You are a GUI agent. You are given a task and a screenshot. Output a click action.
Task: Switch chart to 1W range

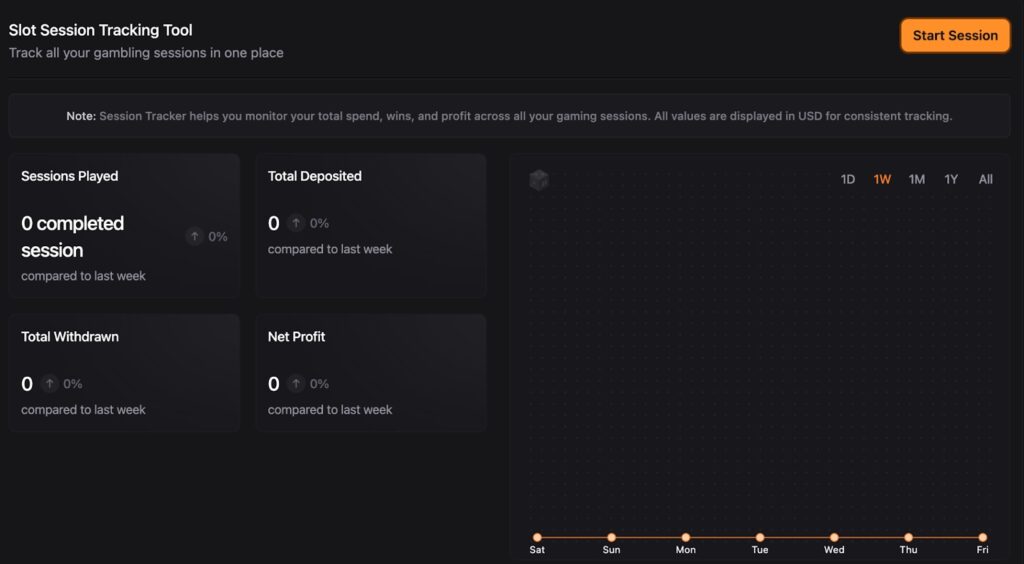click(x=882, y=180)
